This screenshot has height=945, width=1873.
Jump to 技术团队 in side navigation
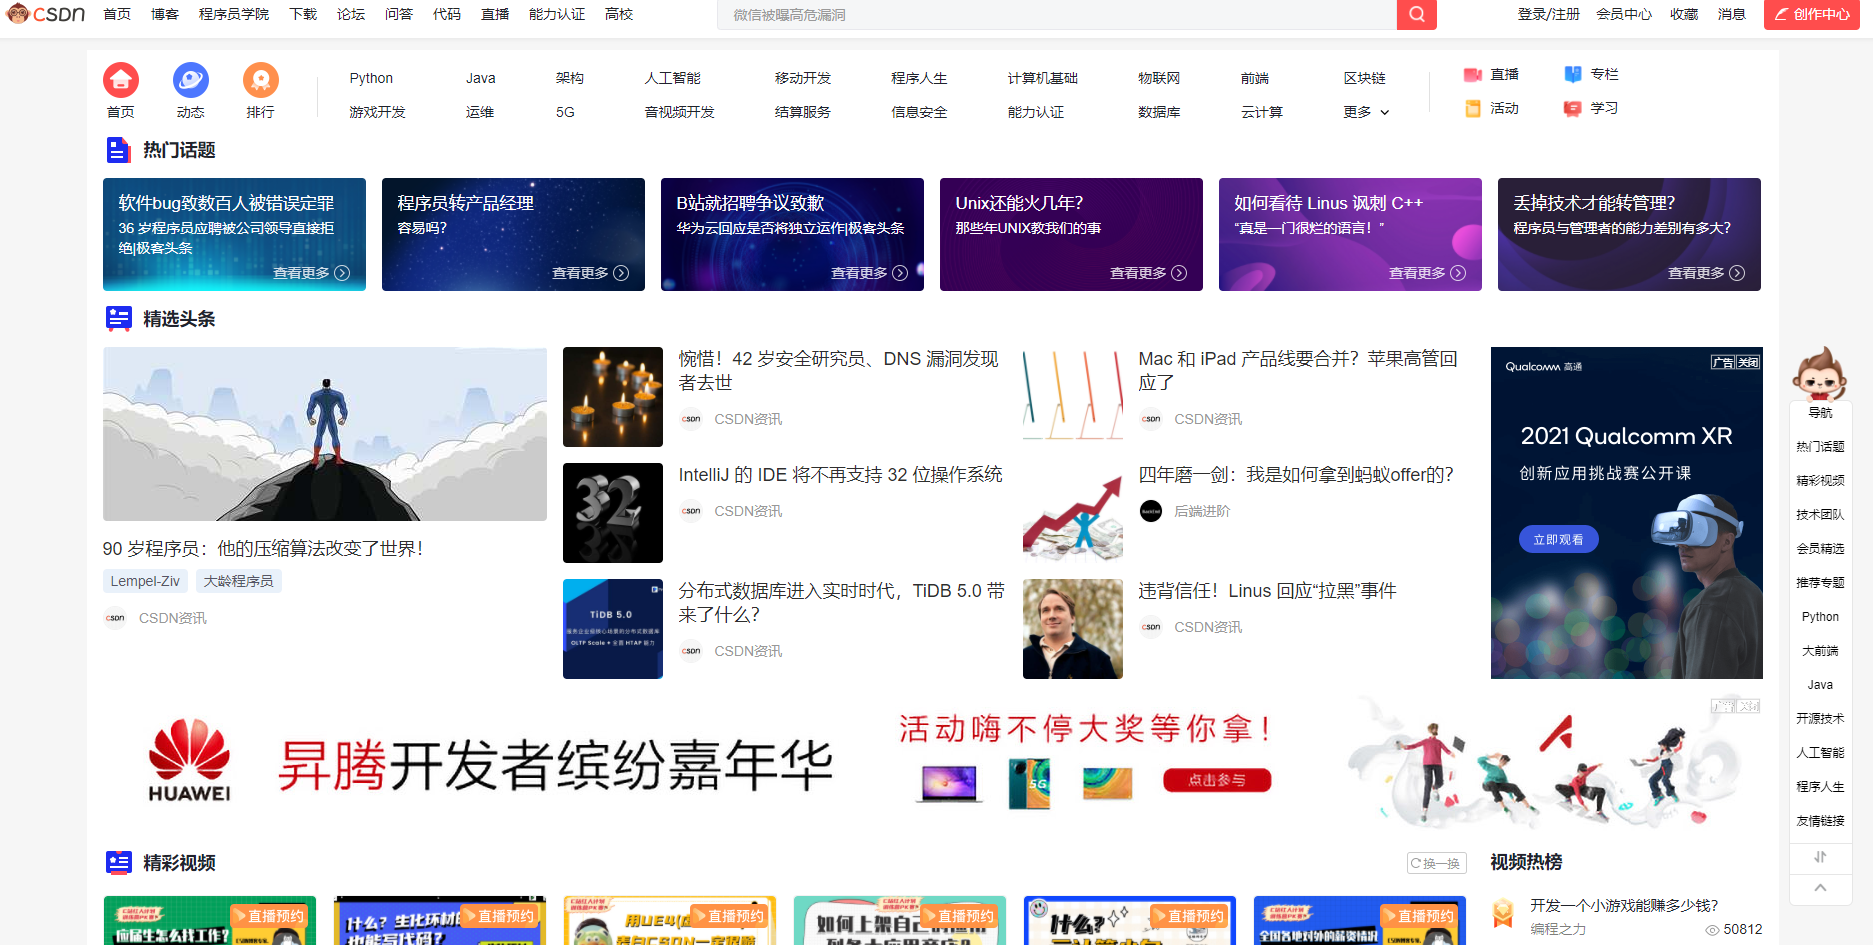(x=1820, y=515)
